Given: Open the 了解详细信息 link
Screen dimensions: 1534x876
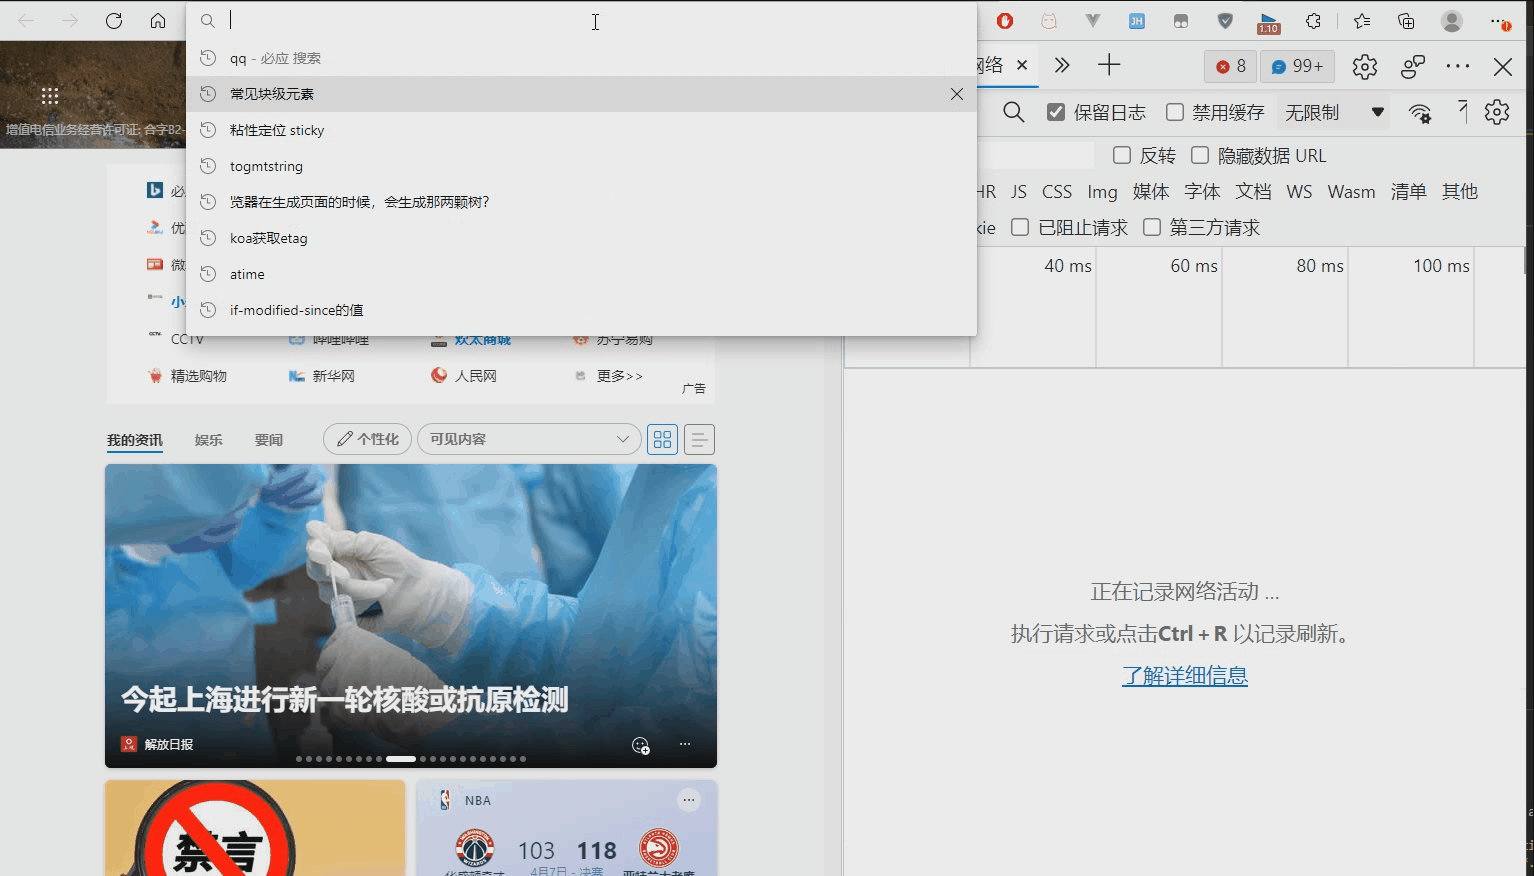Looking at the screenshot, I should [1185, 676].
